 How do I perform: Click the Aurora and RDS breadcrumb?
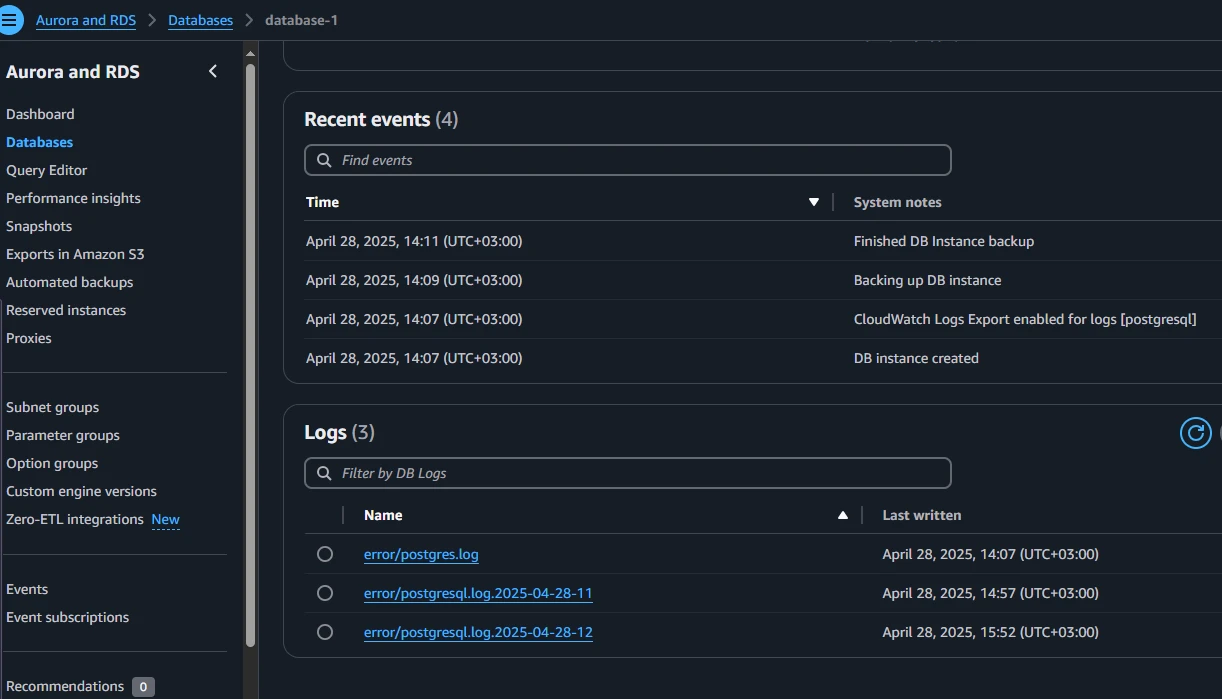[86, 20]
